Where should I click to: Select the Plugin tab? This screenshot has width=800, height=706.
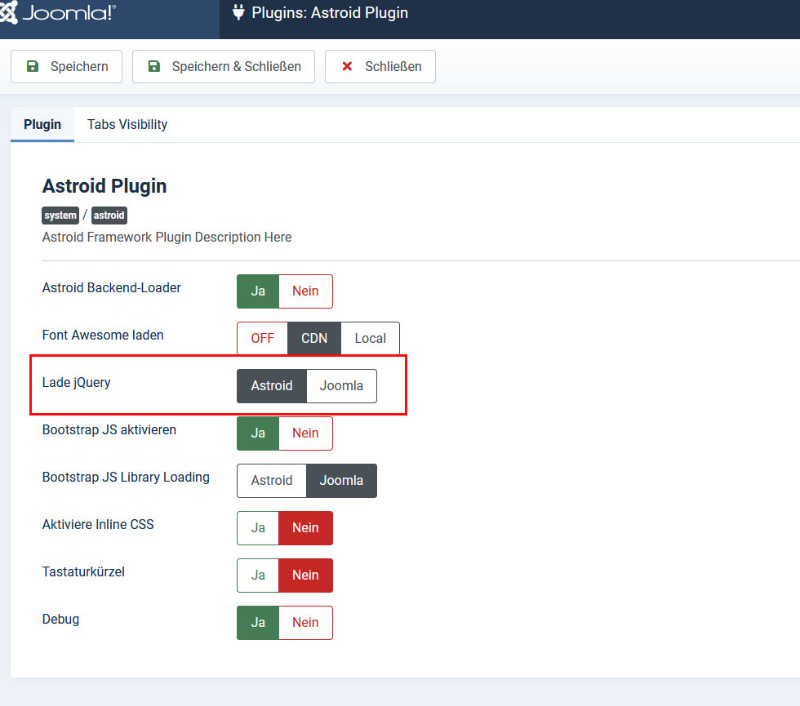coord(42,125)
